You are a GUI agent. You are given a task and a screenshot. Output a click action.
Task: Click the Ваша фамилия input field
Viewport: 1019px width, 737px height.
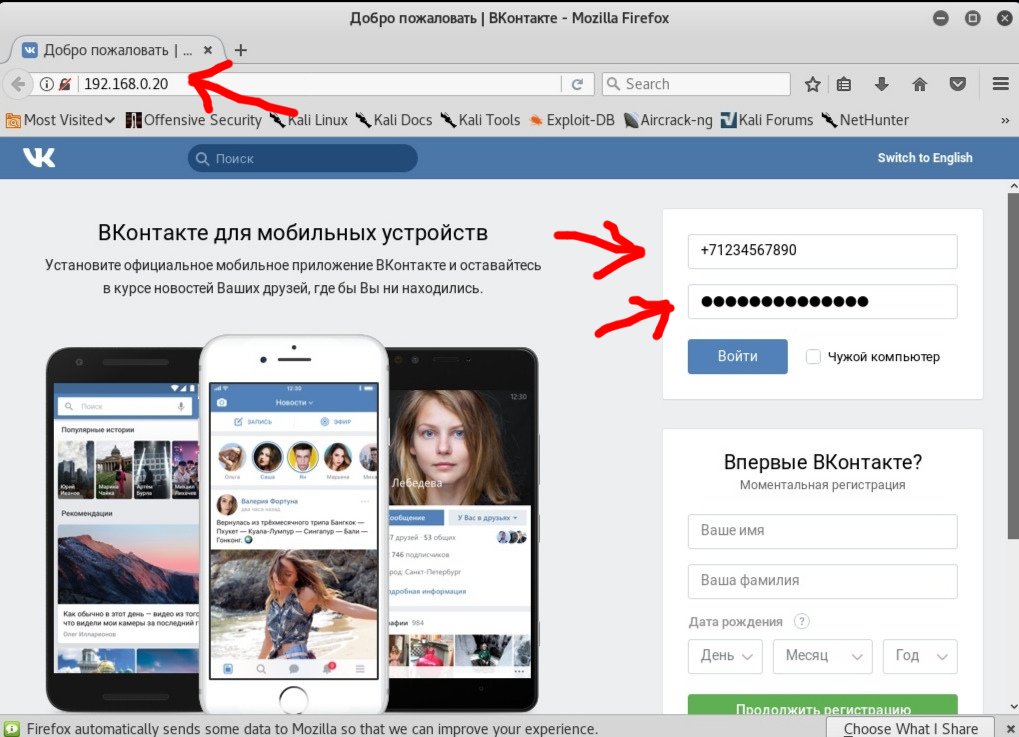[x=823, y=581]
